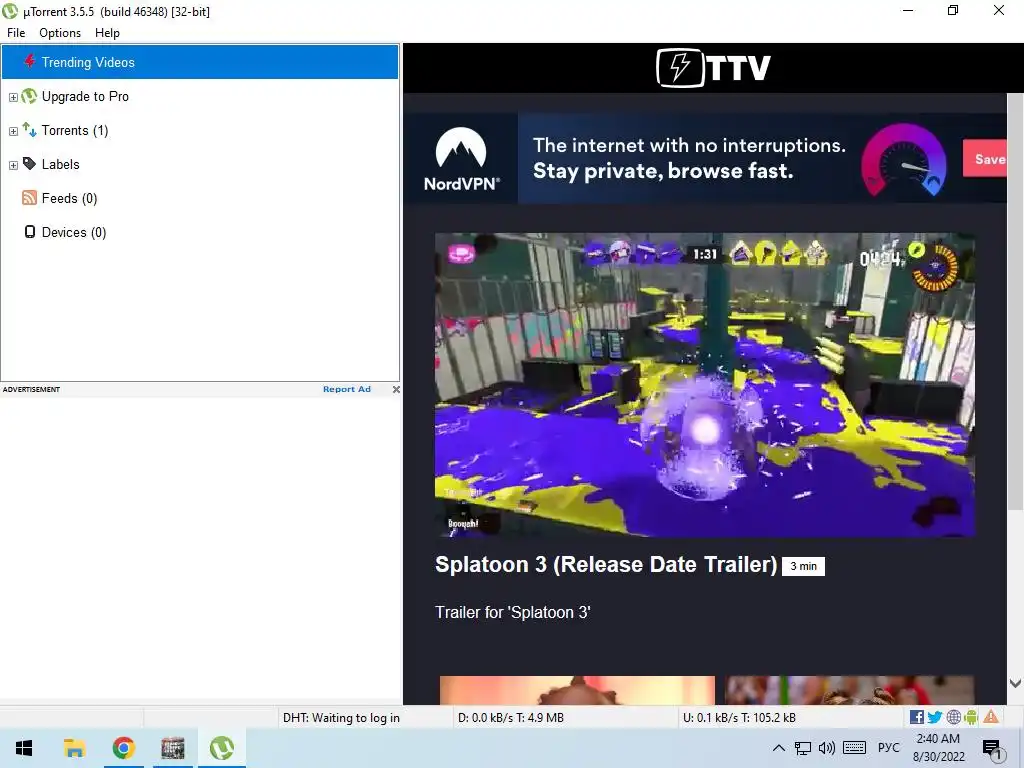
Task: Select Feeds (0) in sidebar
Action: 69,198
